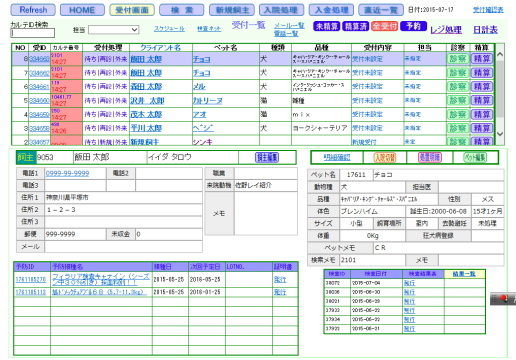
Task: Click the 入院切替 button
Action: (x=385, y=157)
